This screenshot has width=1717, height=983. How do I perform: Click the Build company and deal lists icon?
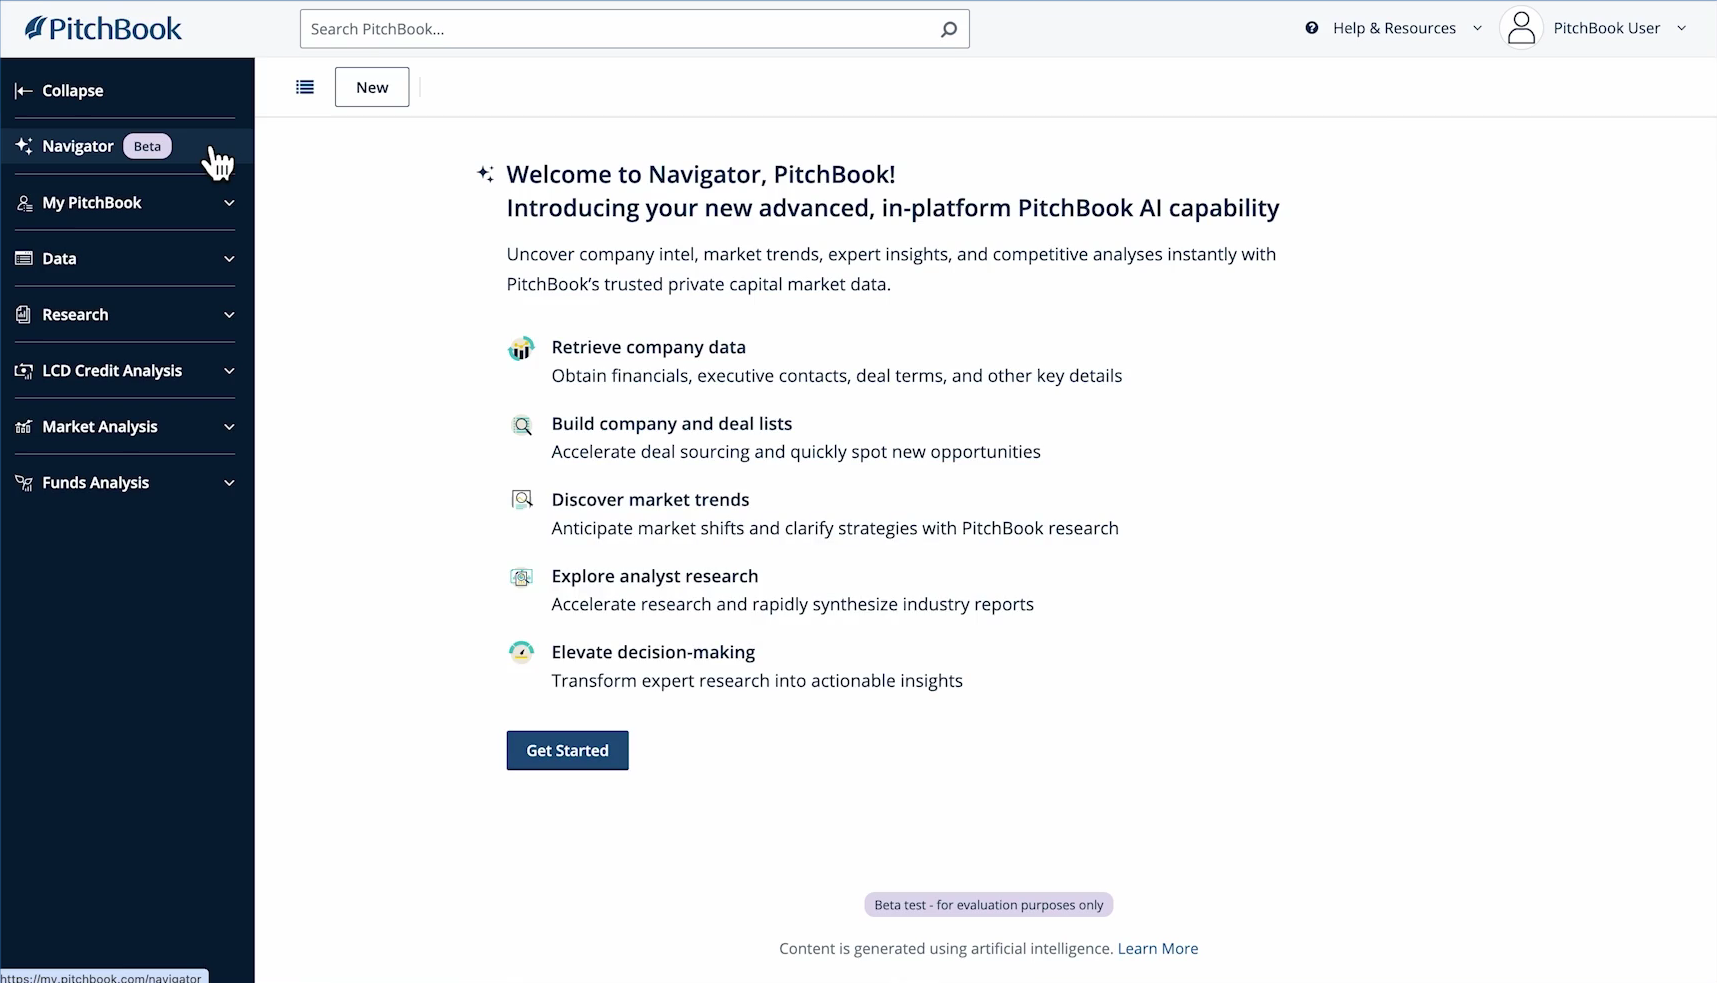pos(522,425)
